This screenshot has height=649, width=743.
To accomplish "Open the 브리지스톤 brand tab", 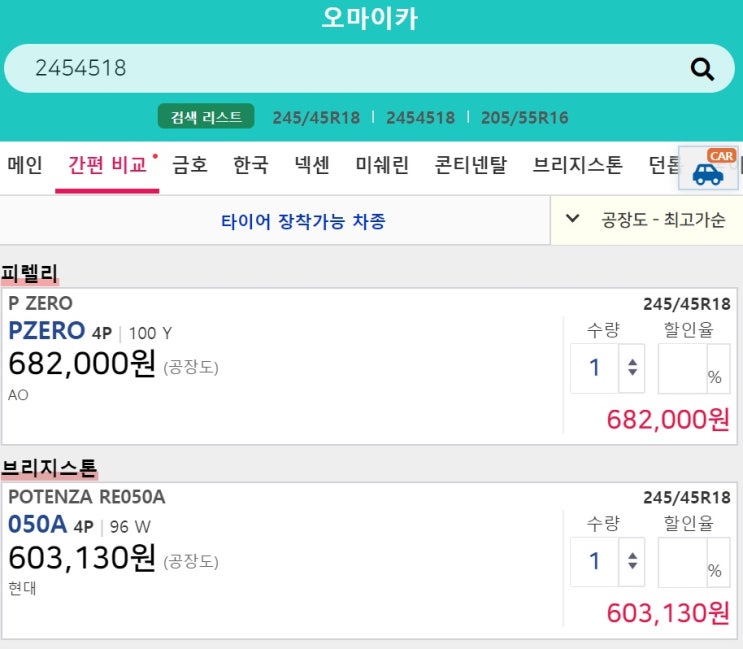I will click(577, 165).
